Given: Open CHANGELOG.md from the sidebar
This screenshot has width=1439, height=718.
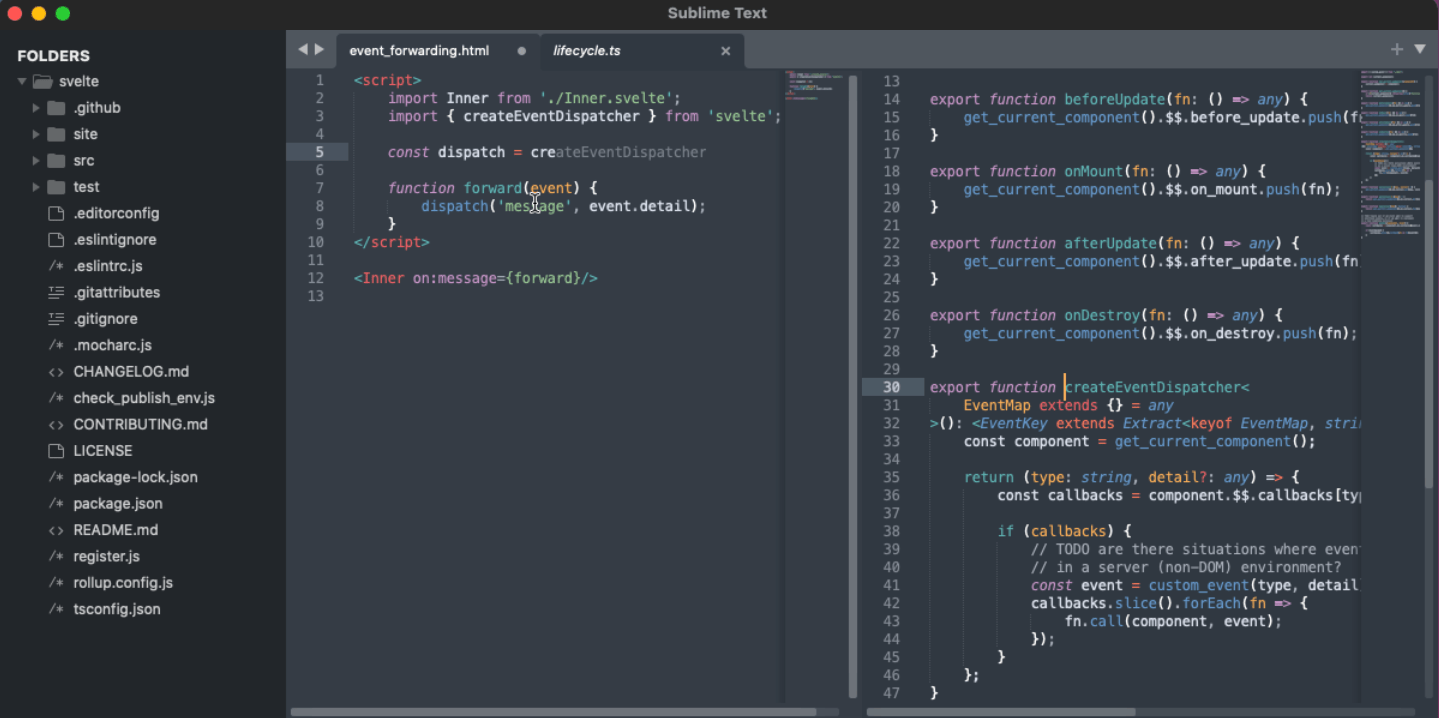Looking at the screenshot, I should (x=131, y=371).
